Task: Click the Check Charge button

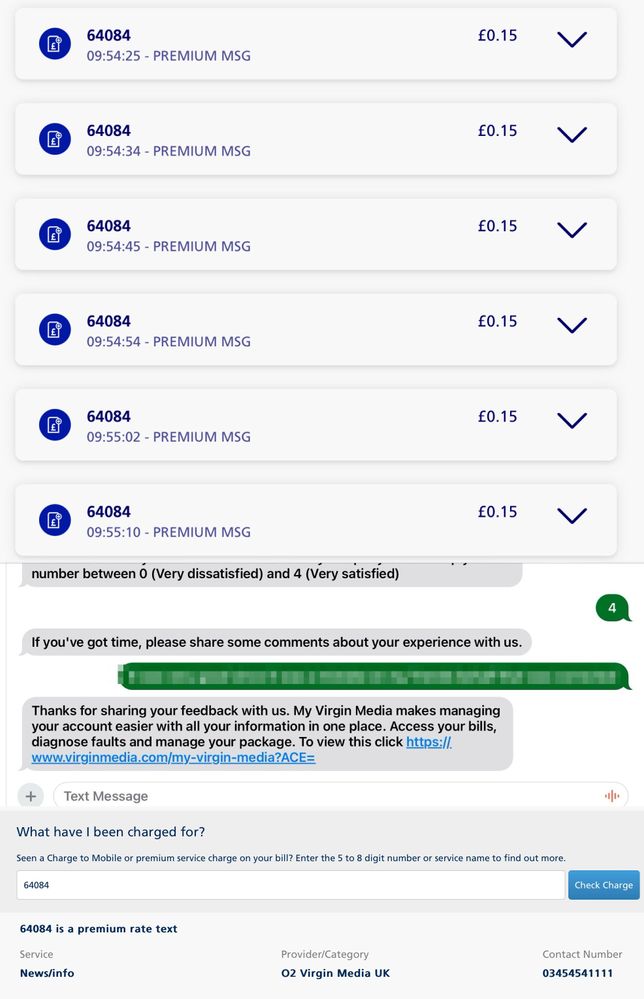Action: 603,885
